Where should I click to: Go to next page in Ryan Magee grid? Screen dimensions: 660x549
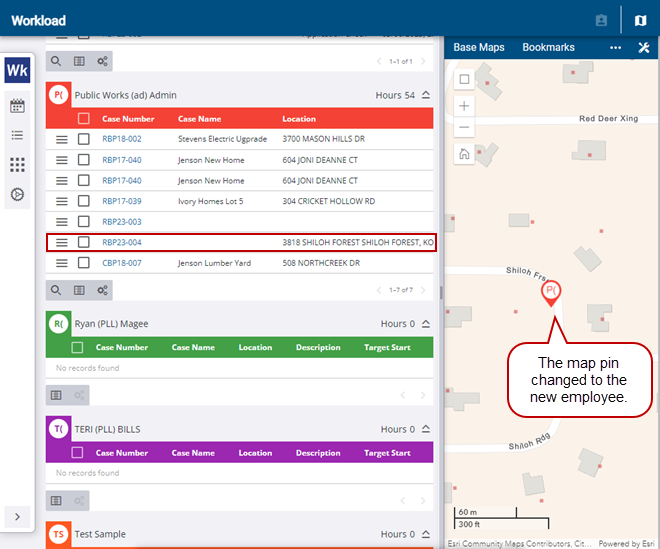tap(423, 395)
